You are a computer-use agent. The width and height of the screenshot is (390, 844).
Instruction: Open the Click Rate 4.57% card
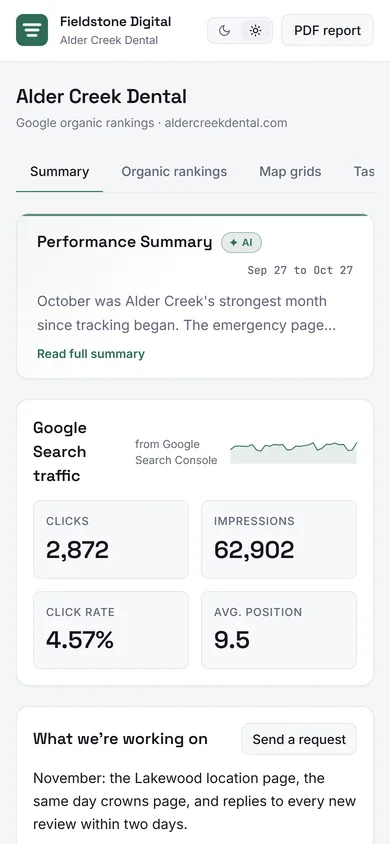(111, 630)
